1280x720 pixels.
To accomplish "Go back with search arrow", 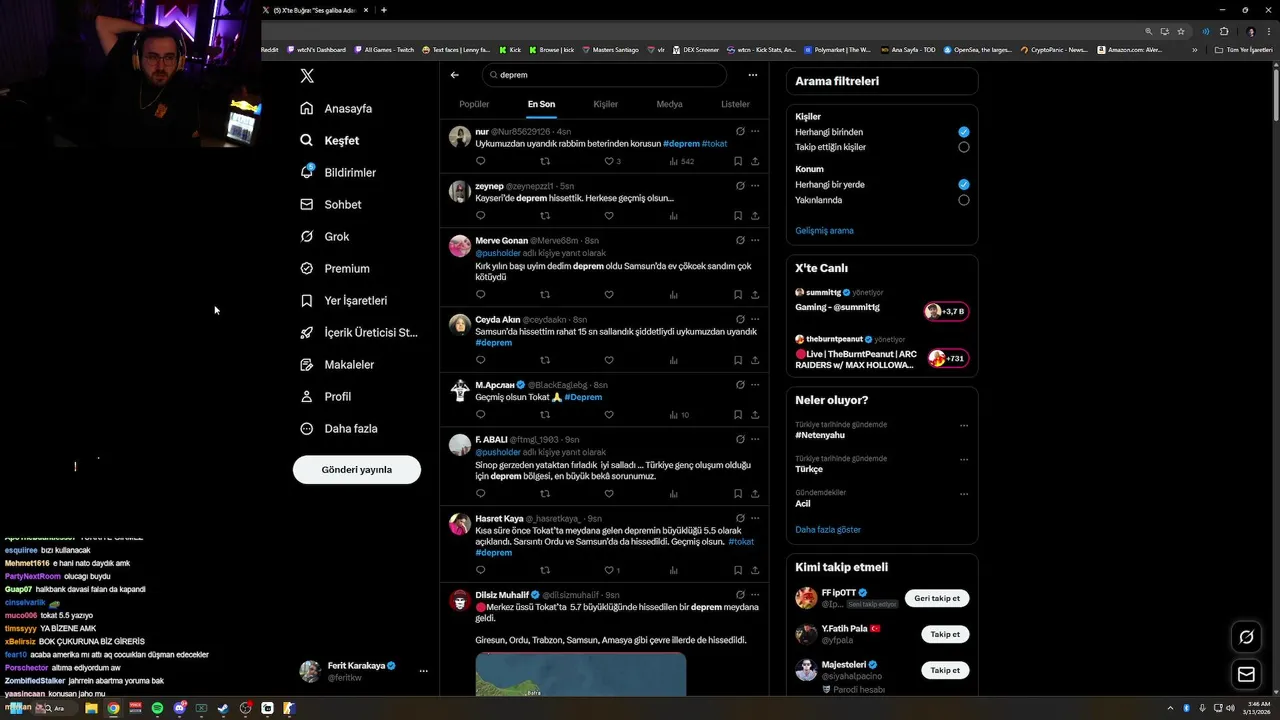I will pos(454,75).
